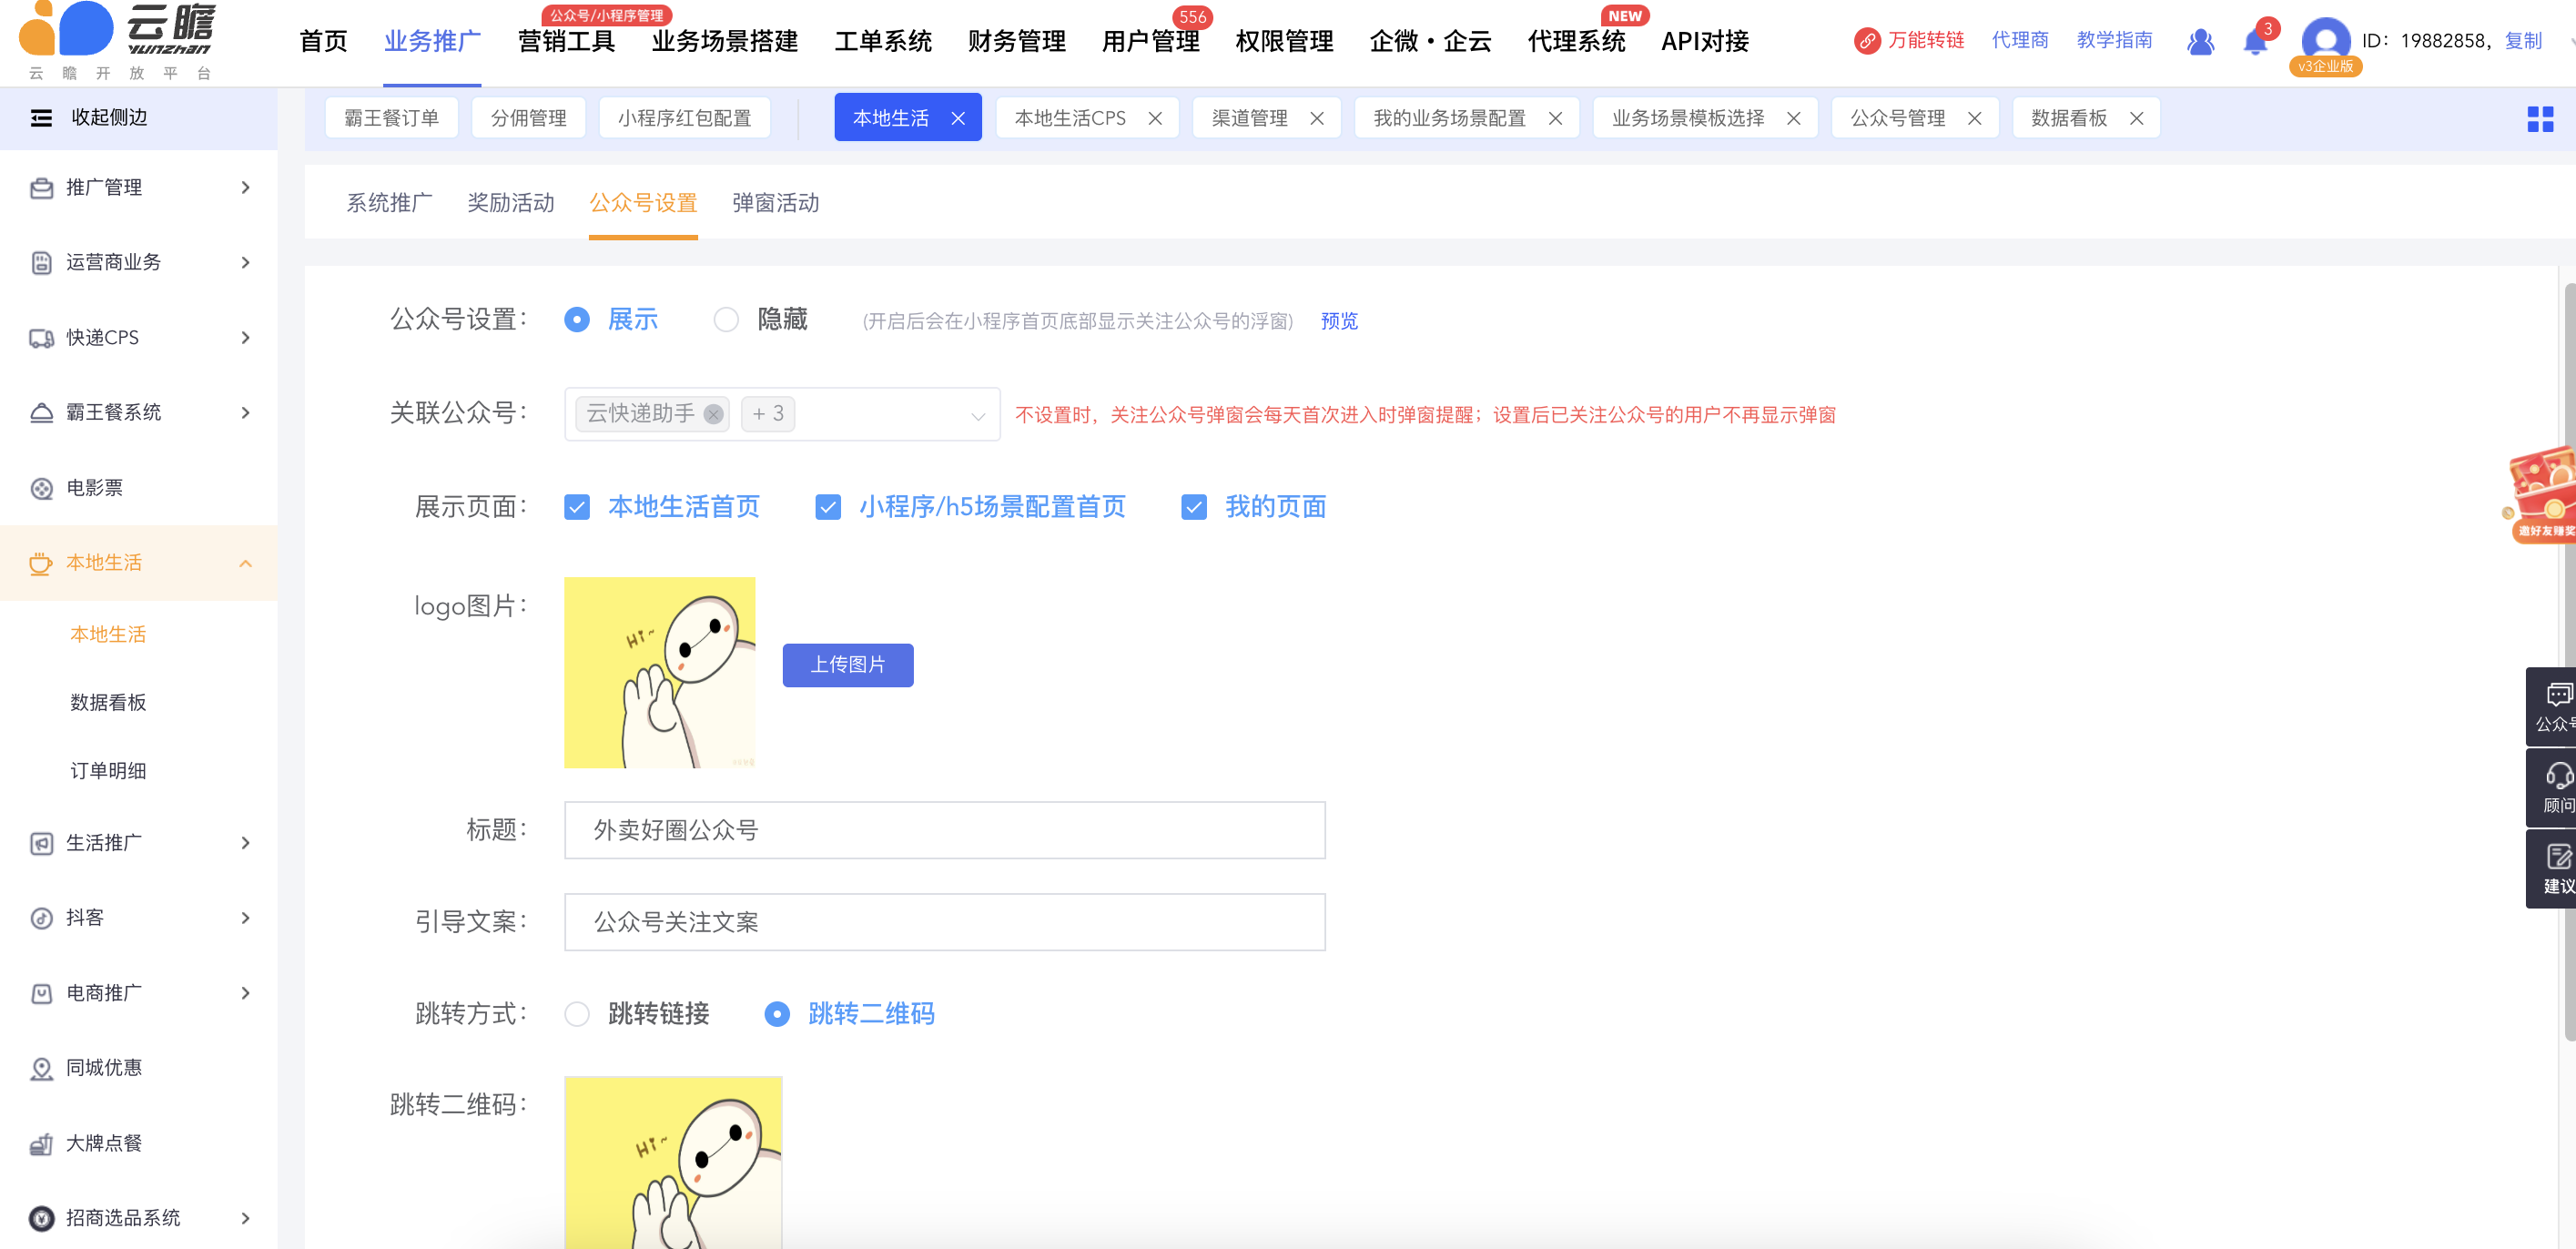Click the 上传图片 button

click(x=847, y=665)
